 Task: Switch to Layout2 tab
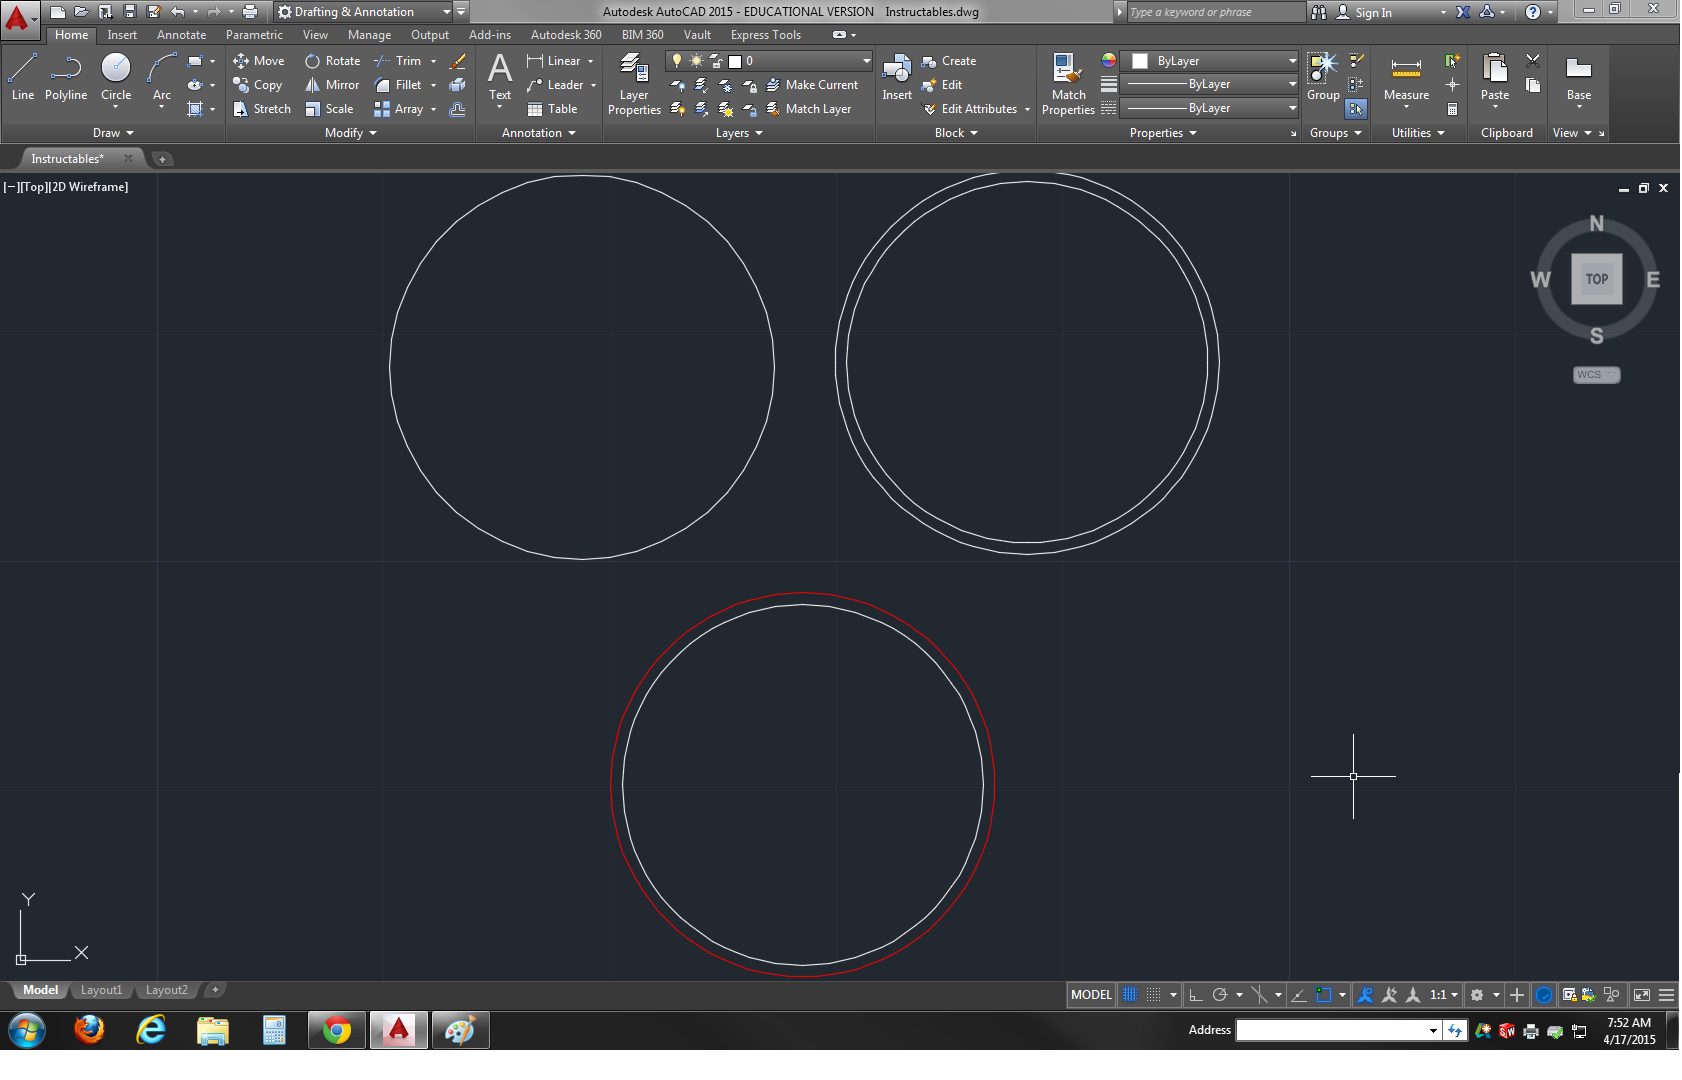click(166, 990)
